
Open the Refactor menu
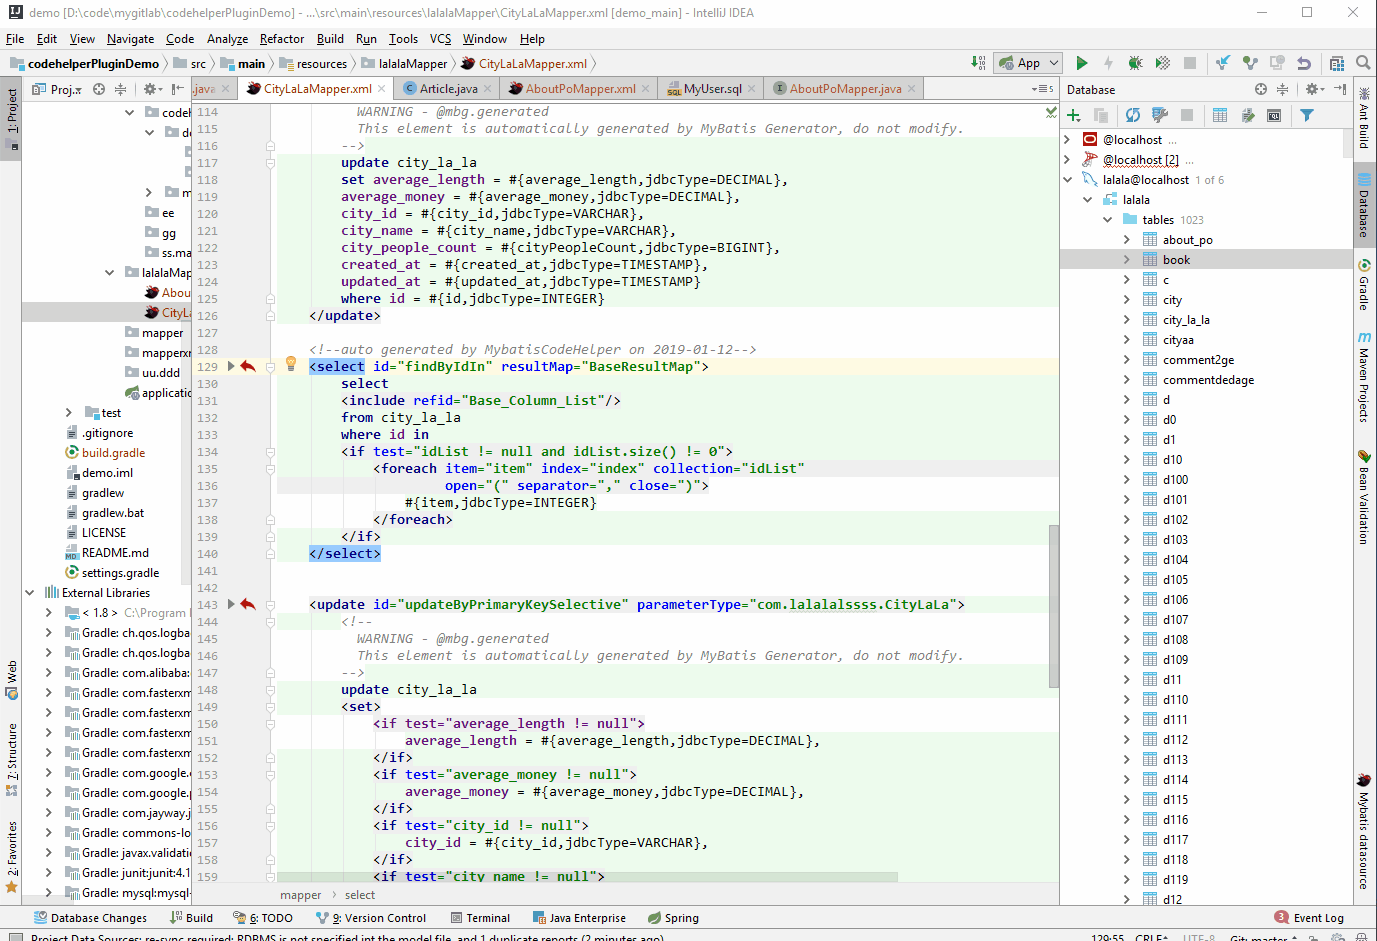click(281, 39)
